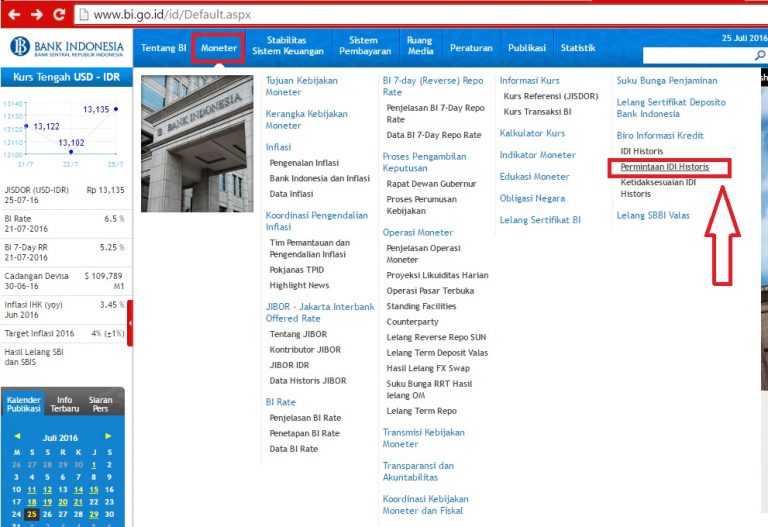Go to previous month in calendar
This screenshot has height=527, width=768.
(17, 436)
